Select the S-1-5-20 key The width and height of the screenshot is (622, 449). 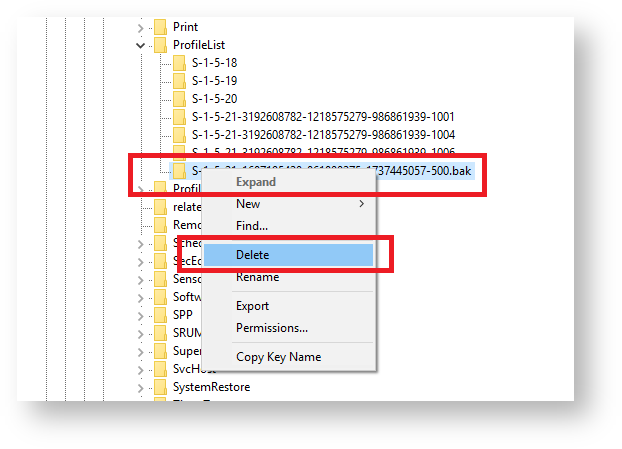[215, 99]
